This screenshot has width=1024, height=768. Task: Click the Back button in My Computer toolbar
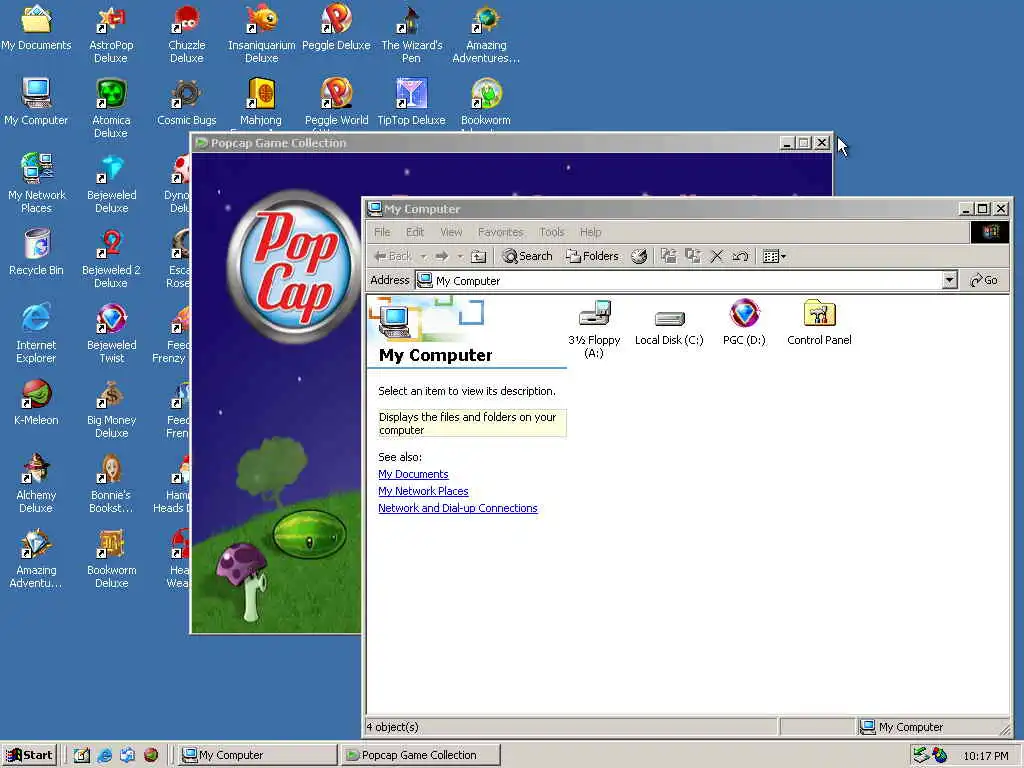(392, 256)
